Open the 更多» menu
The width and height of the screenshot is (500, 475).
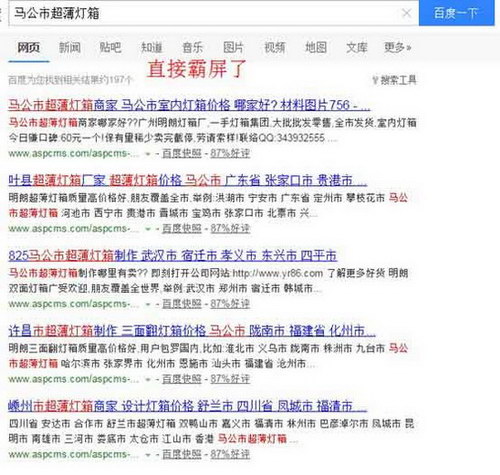[x=397, y=47]
